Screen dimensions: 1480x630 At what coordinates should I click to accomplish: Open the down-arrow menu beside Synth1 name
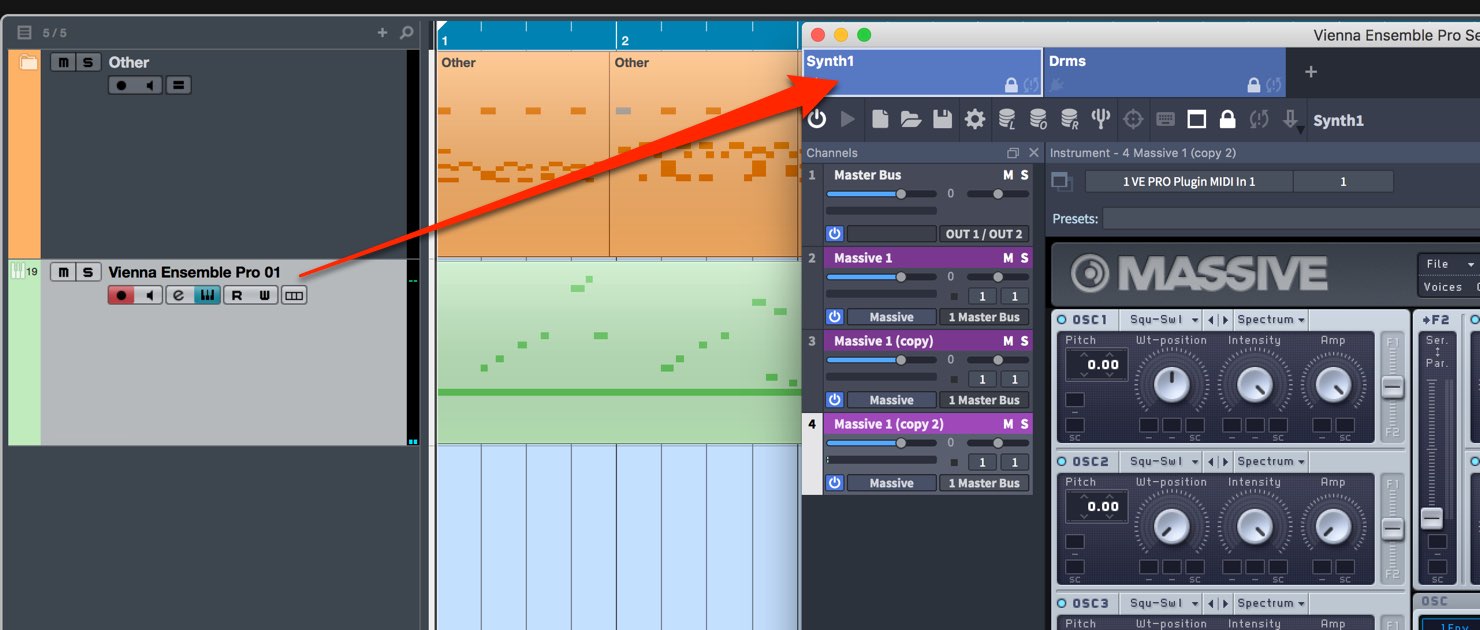coord(1292,121)
